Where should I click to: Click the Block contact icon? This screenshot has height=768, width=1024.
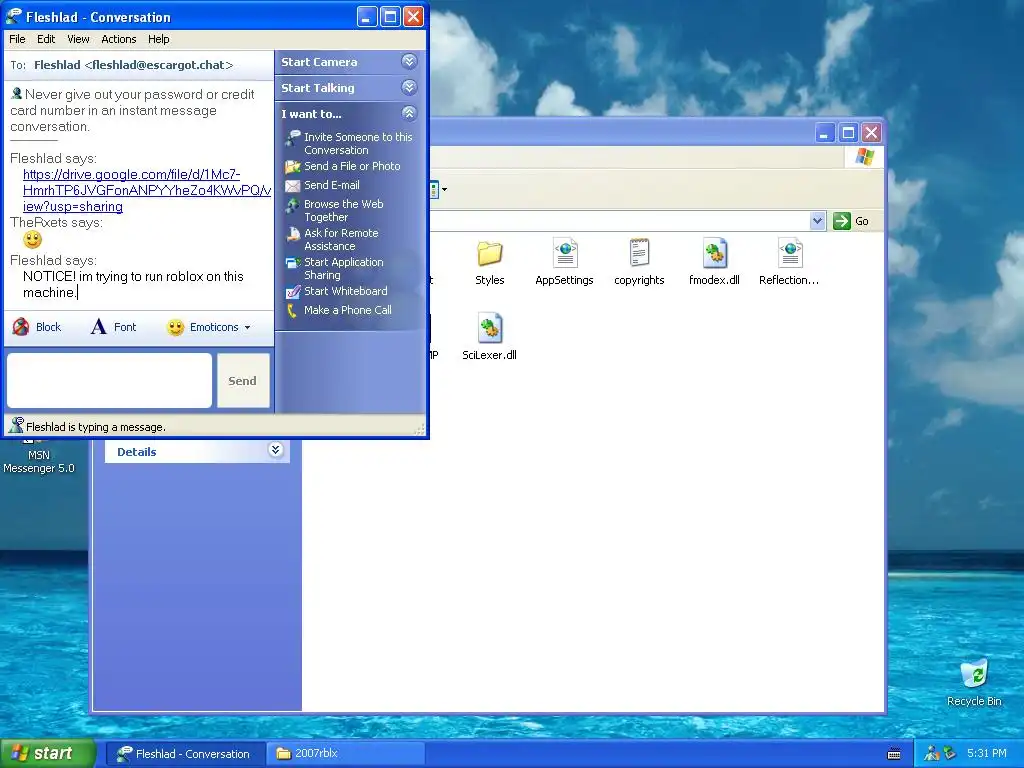[21, 327]
